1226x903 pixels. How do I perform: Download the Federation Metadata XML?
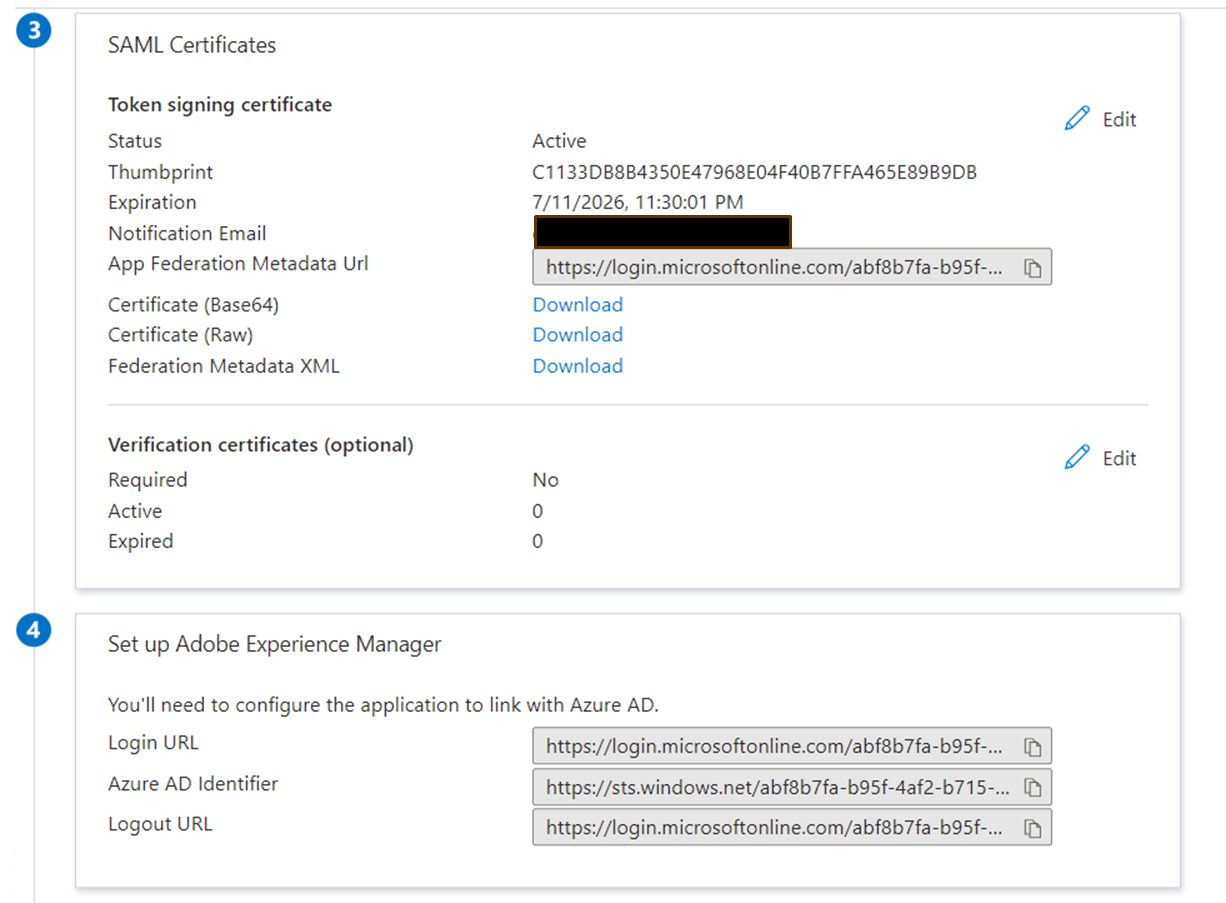[577, 366]
